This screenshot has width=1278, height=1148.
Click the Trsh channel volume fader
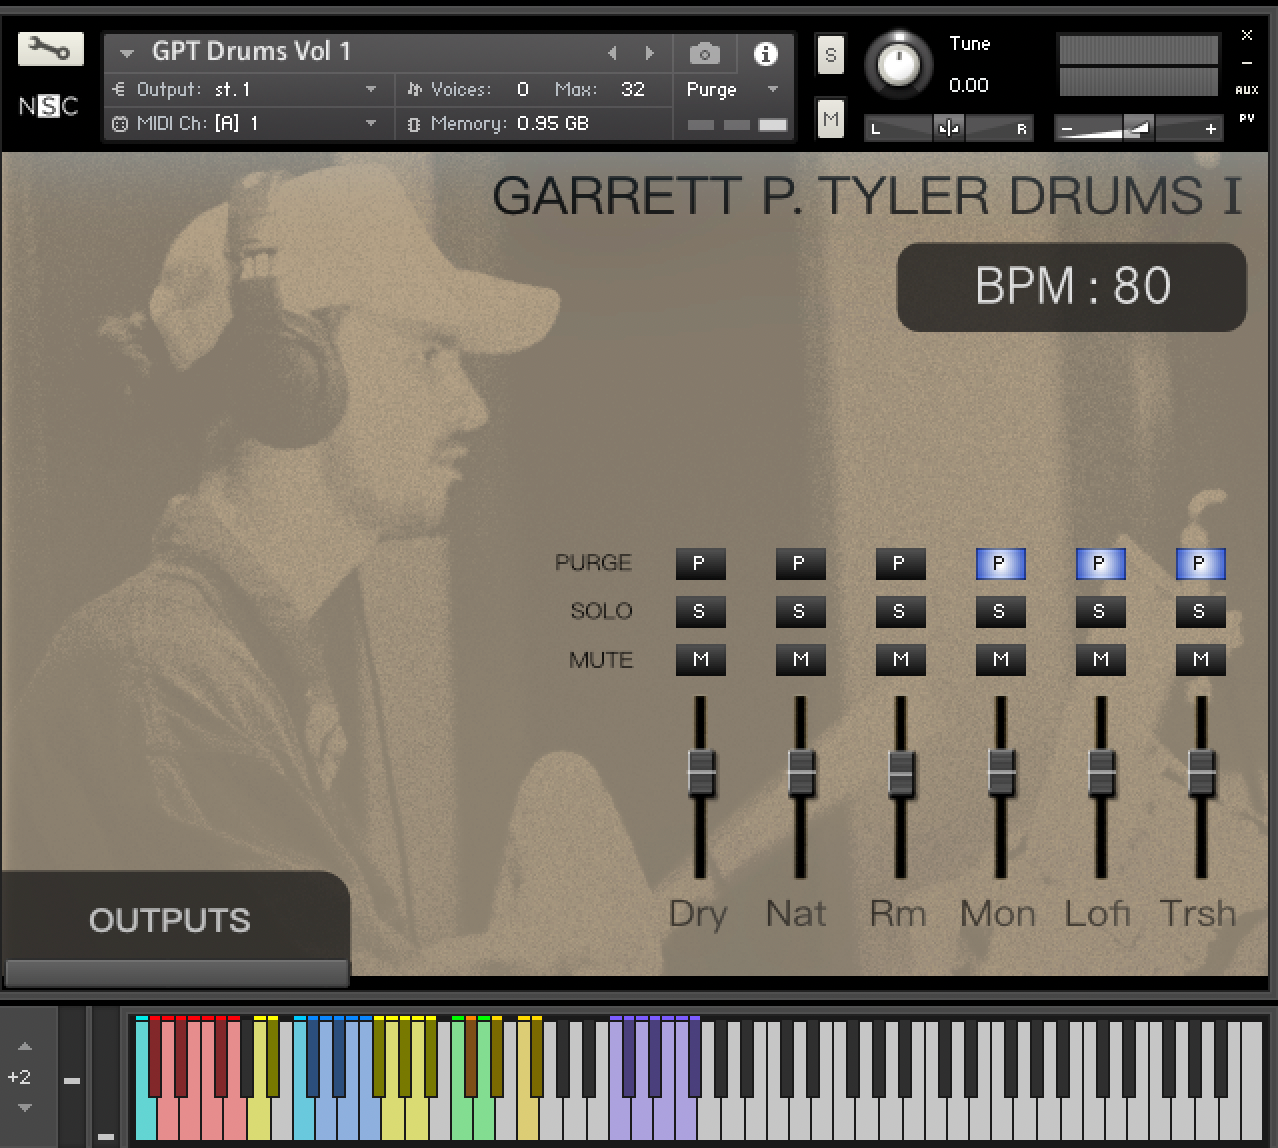(x=1201, y=773)
